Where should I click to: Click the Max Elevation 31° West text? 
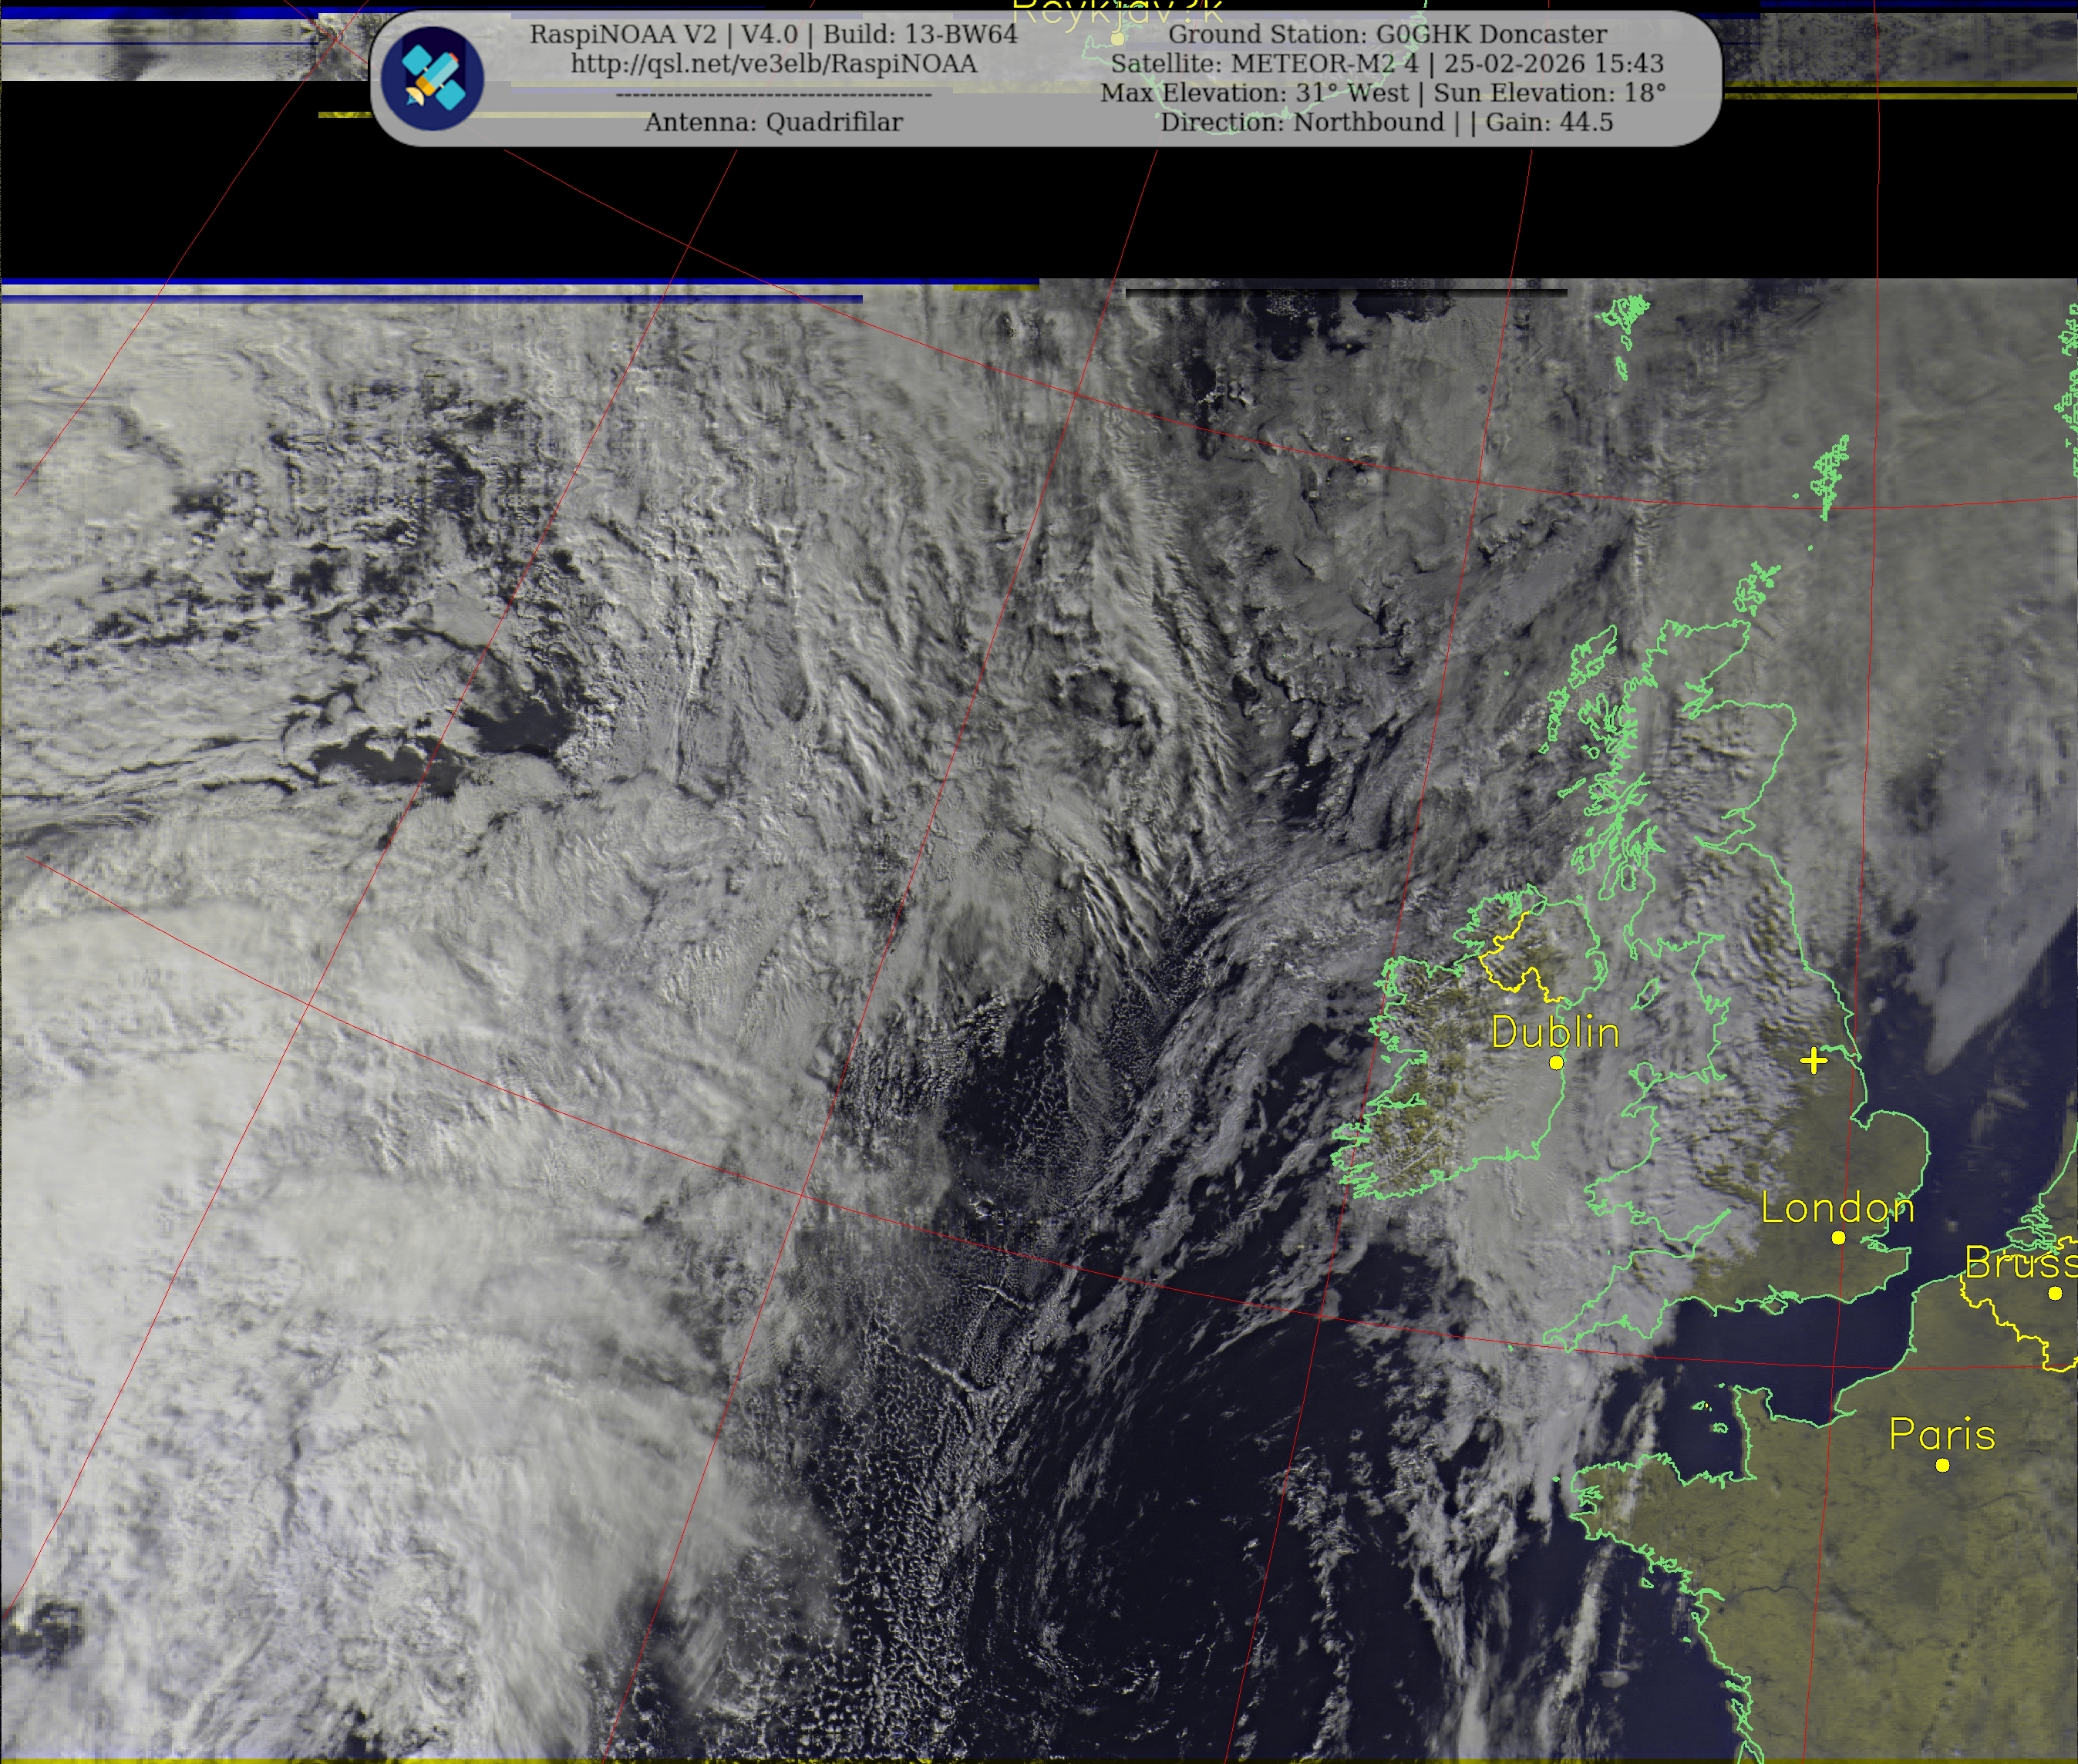1254,93
